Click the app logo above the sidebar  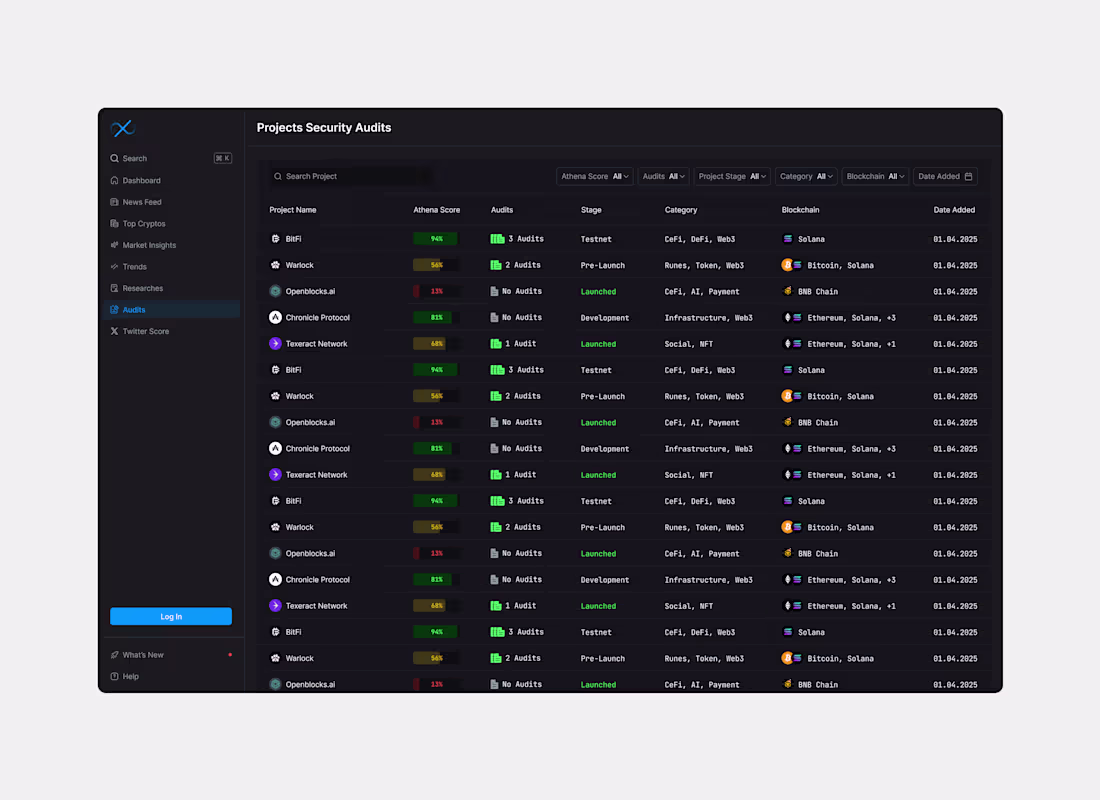point(122,128)
